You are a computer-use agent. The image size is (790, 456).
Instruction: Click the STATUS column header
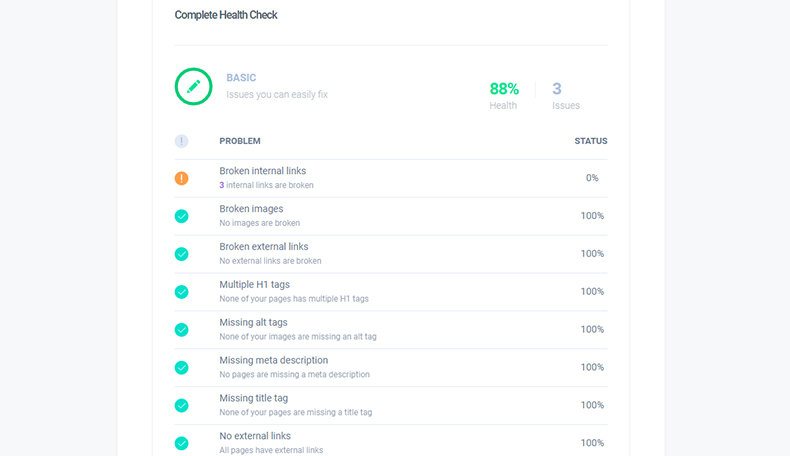pyautogui.click(x=591, y=141)
